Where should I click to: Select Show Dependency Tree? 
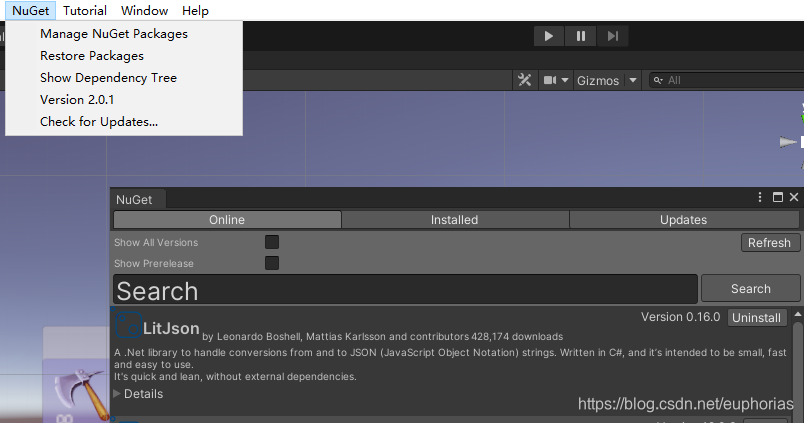[108, 78]
